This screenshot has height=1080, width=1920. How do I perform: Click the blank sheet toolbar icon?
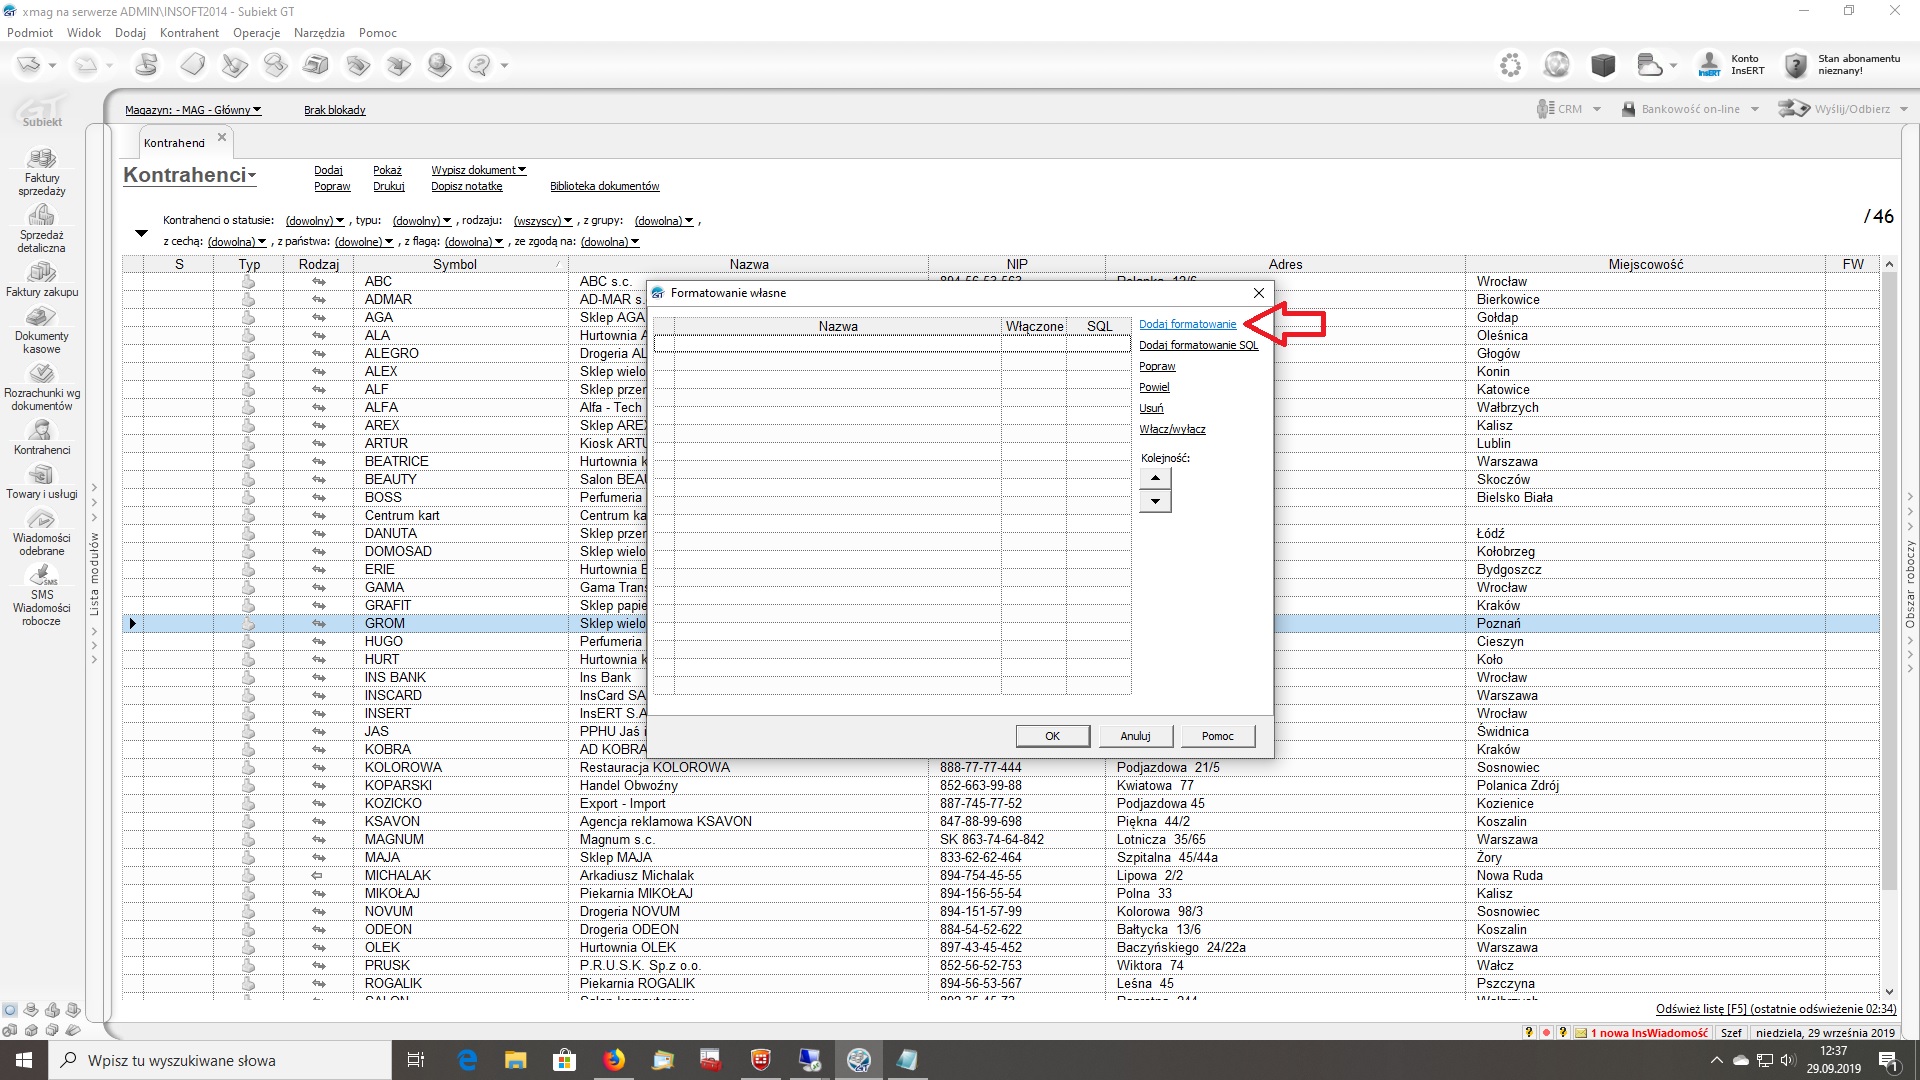pyautogui.click(x=193, y=65)
